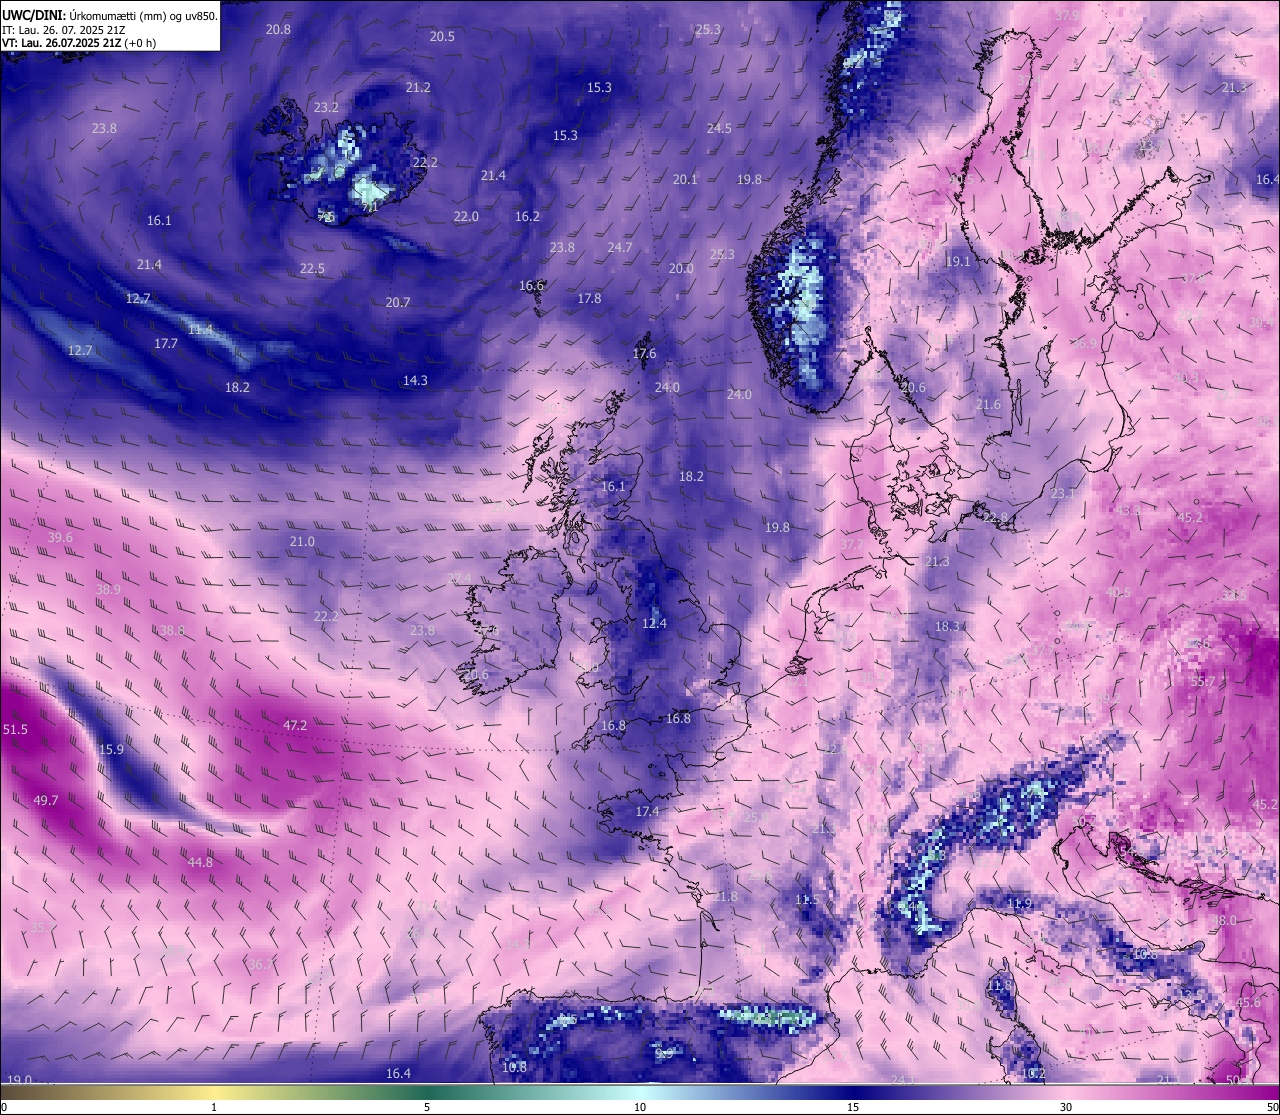
Task: Click the 12.4 value over England
Action: point(654,623)
